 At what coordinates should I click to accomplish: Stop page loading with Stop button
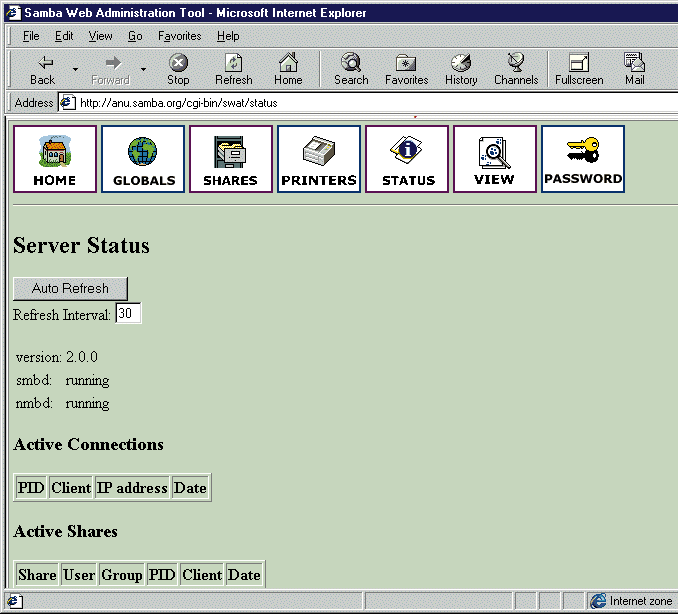178,70
